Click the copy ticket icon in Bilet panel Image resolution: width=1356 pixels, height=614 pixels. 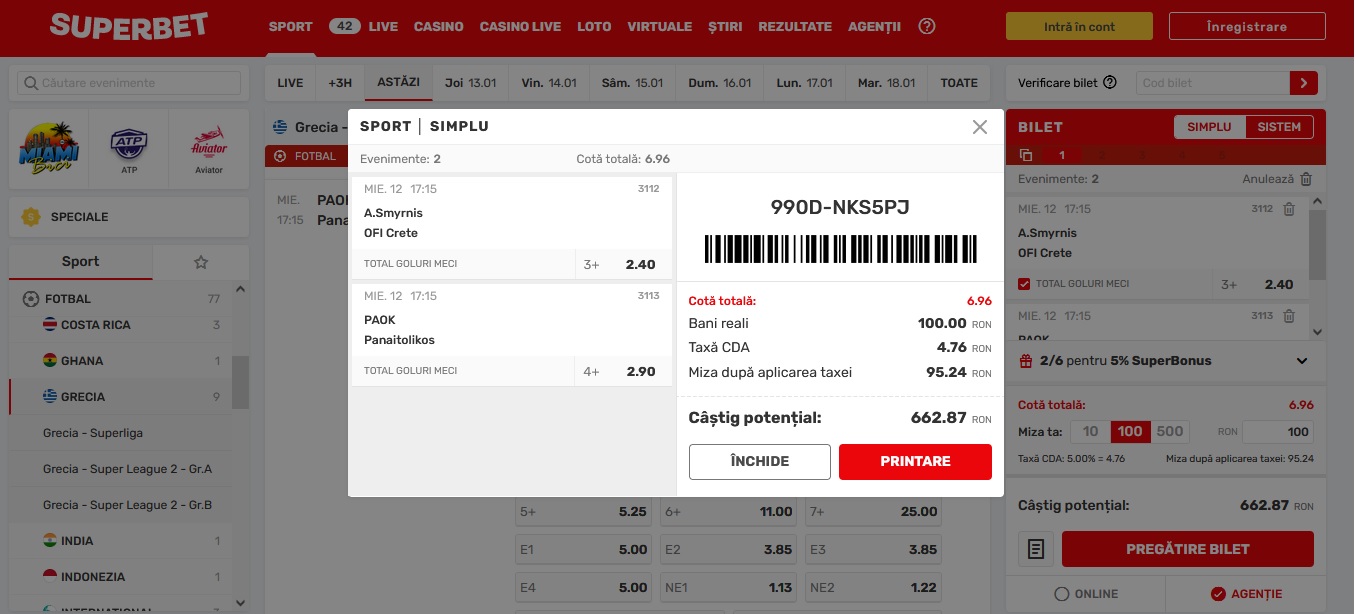pos(1026,155)
